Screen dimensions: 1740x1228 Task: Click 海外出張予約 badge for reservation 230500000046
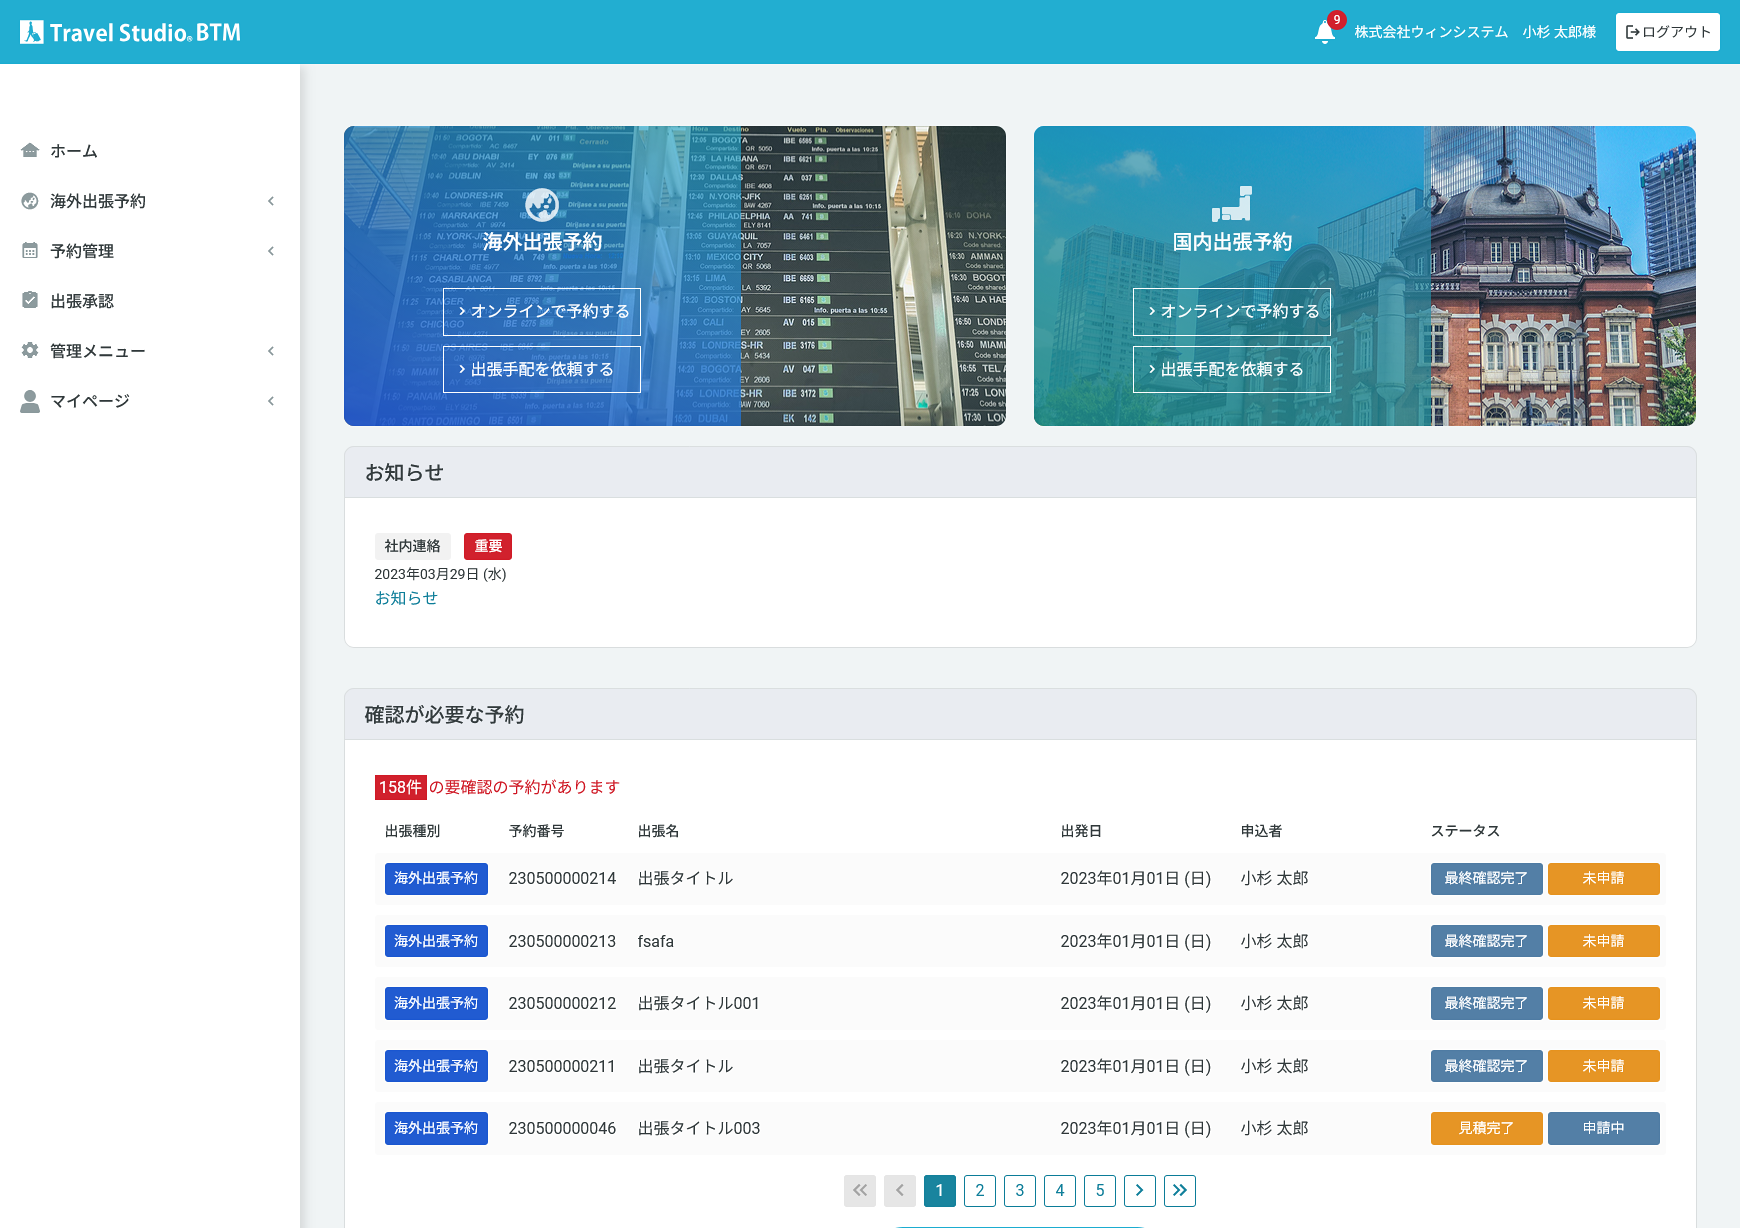436,1128
